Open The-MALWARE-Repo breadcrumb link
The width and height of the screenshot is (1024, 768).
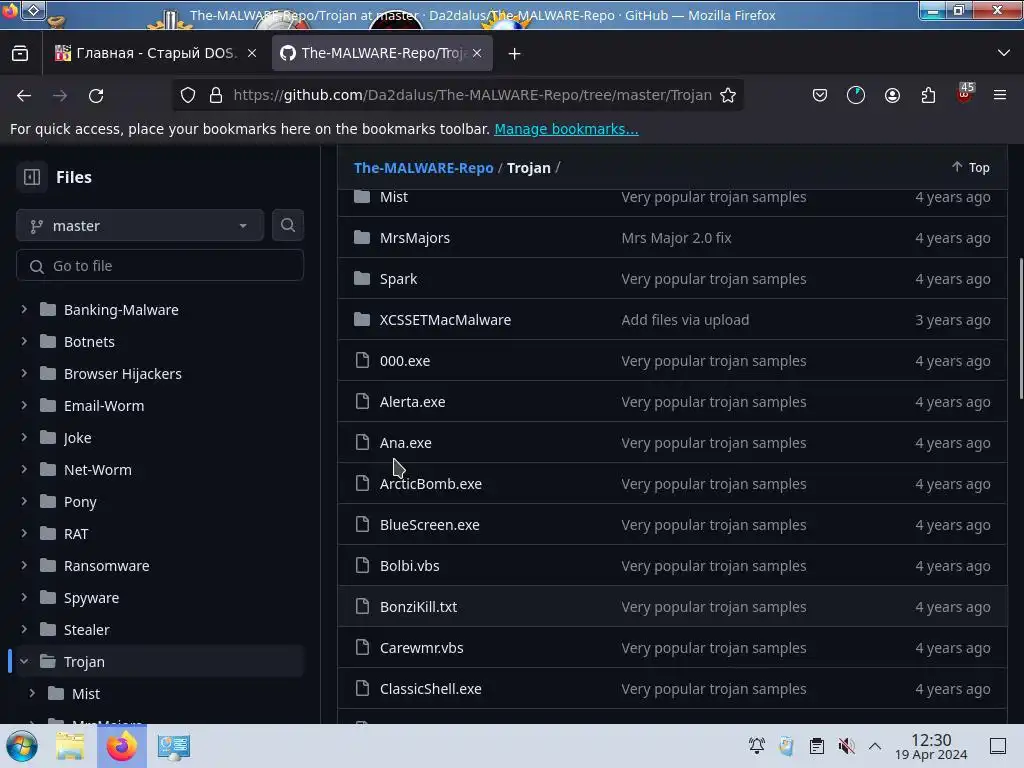tap(423, 168)
